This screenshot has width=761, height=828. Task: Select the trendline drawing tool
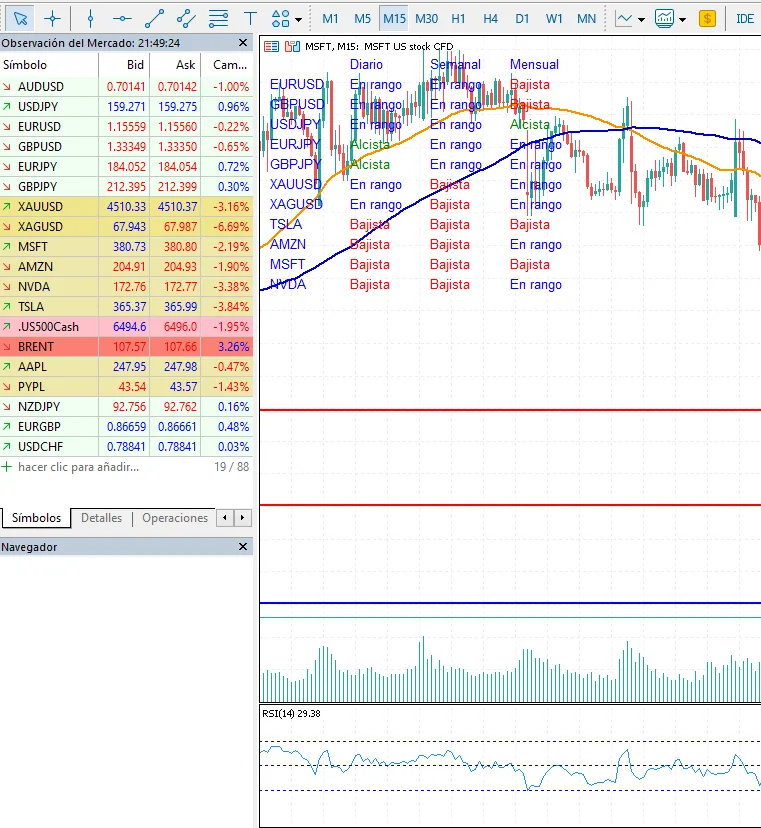(154, 19)
